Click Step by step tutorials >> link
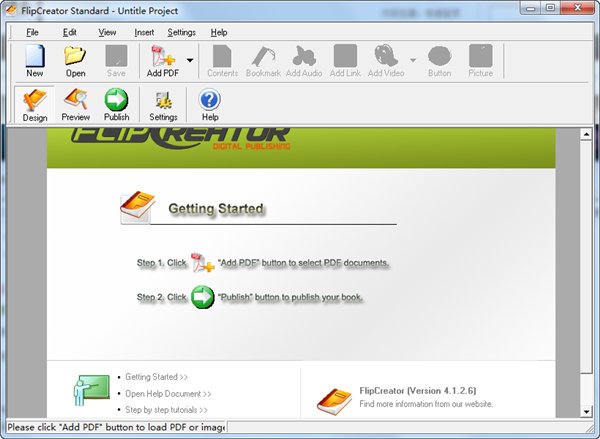The height and width of the screenshot is (439, 600). coord(166,410)
